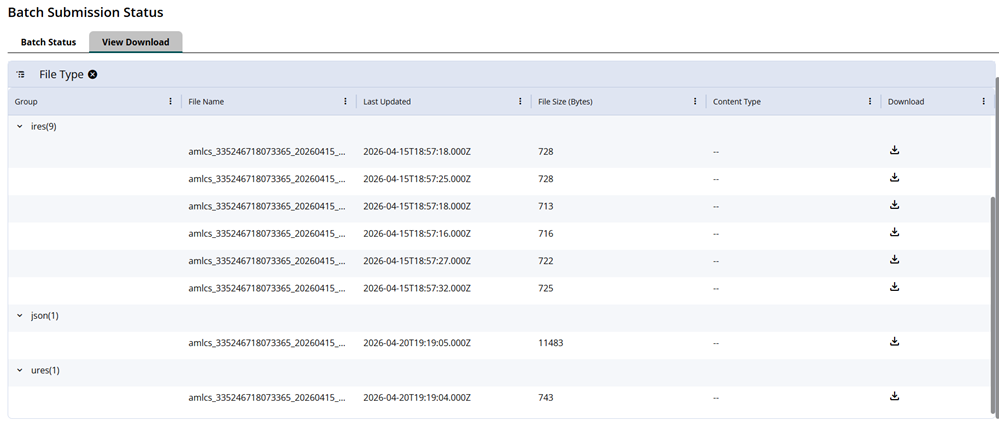Download the 722-byte file
The width and height of the screenshot is (1000, 427).
click(x=894, y=260)
